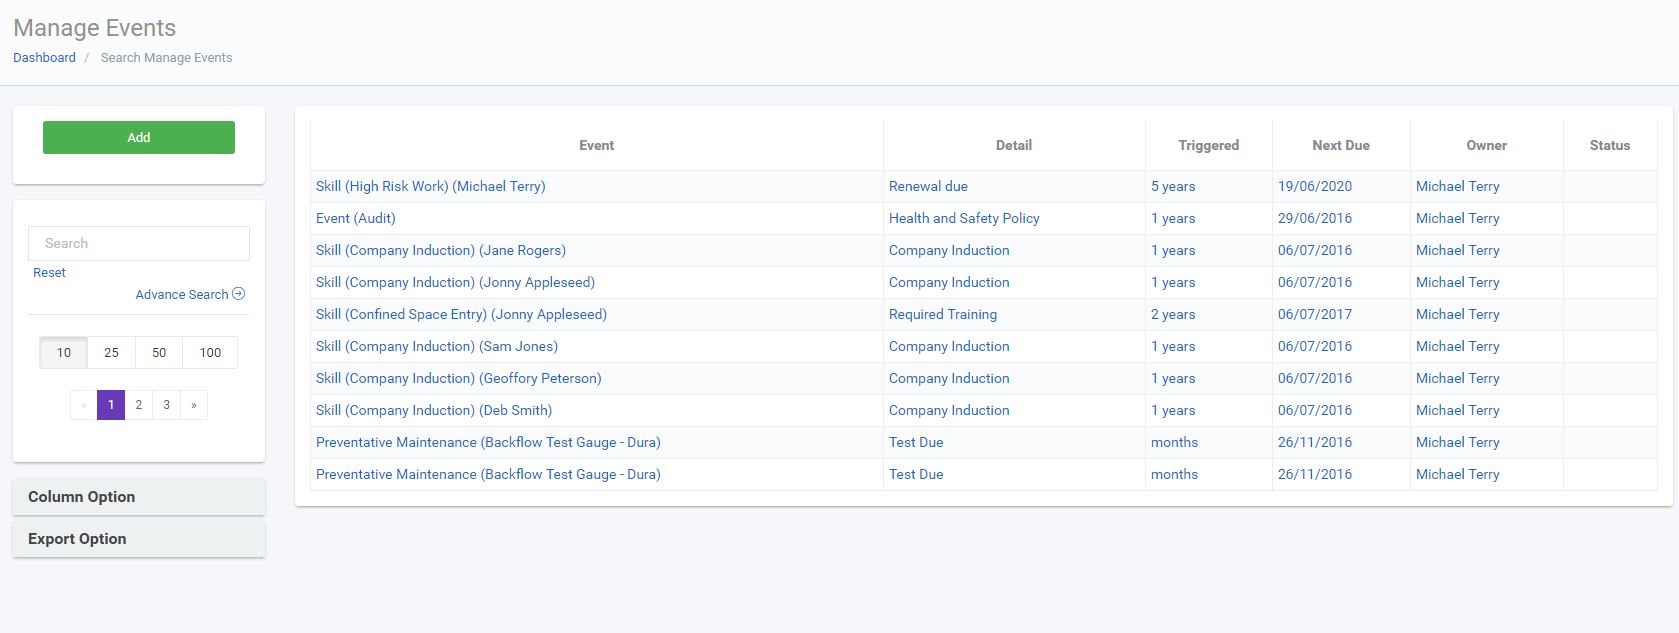Click 'Health and Safety Policy' detail
The width and height of the screenshot is (1679, 633).
(964, 218)
